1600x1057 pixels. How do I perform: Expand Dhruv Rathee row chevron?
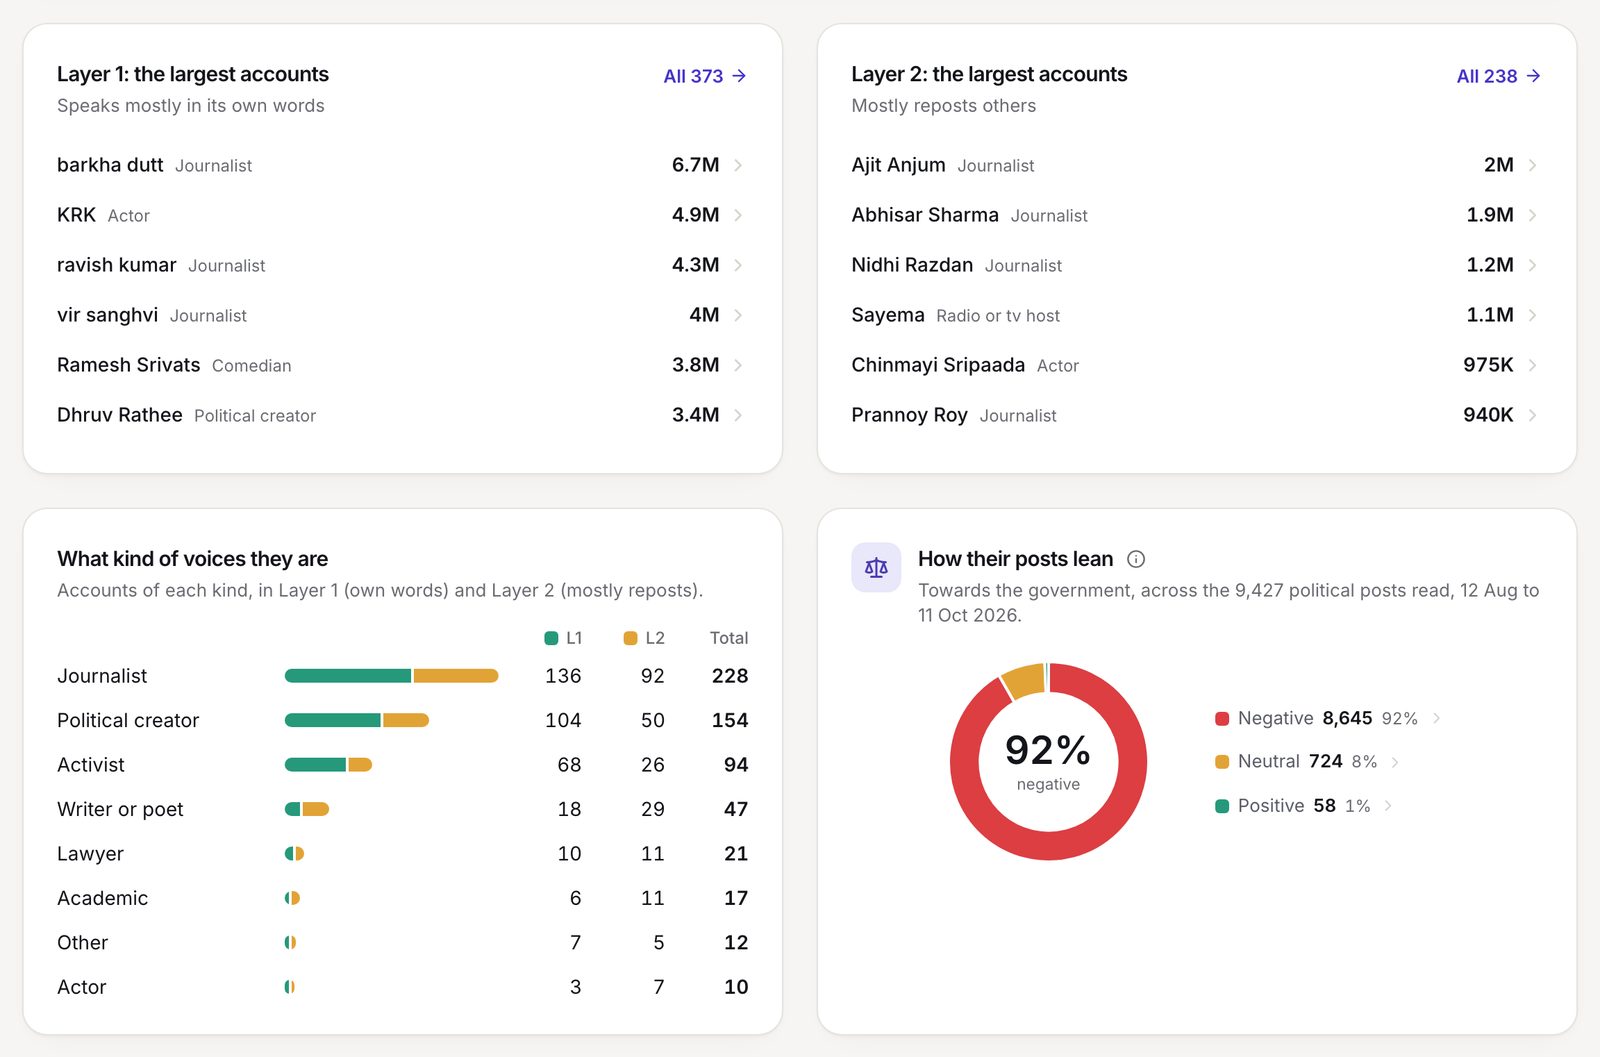point(738,415)
